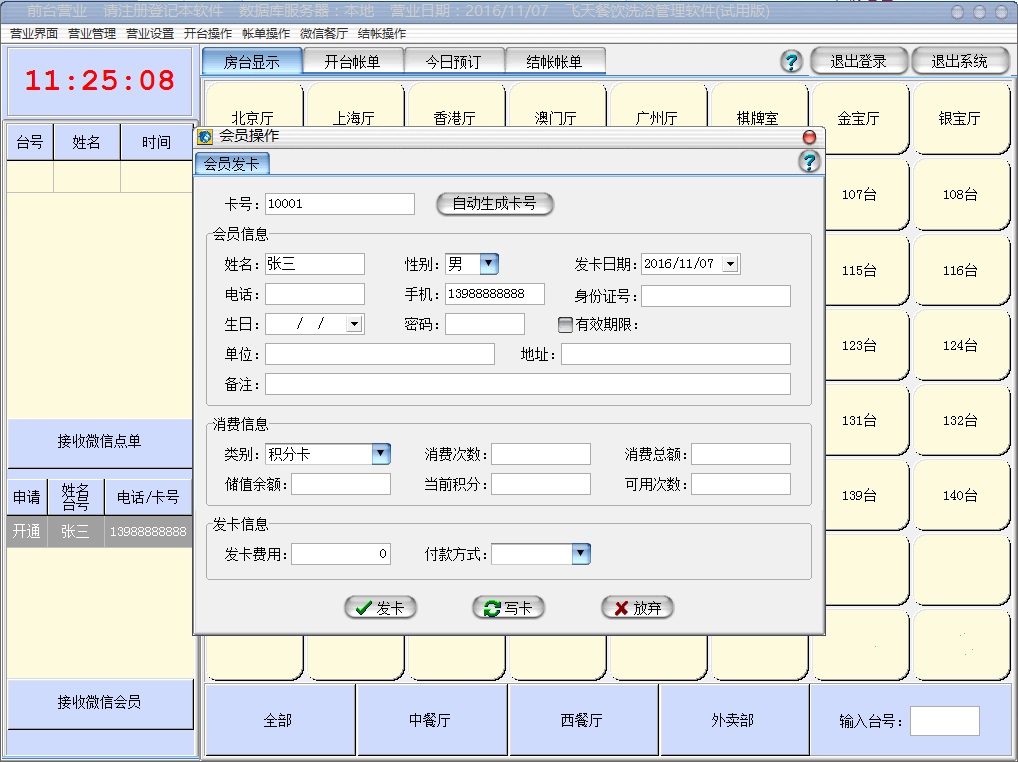Switch to the 开台帐单 tab
The width and height of the screenshot is (1018, 762).
pos(353,61)
